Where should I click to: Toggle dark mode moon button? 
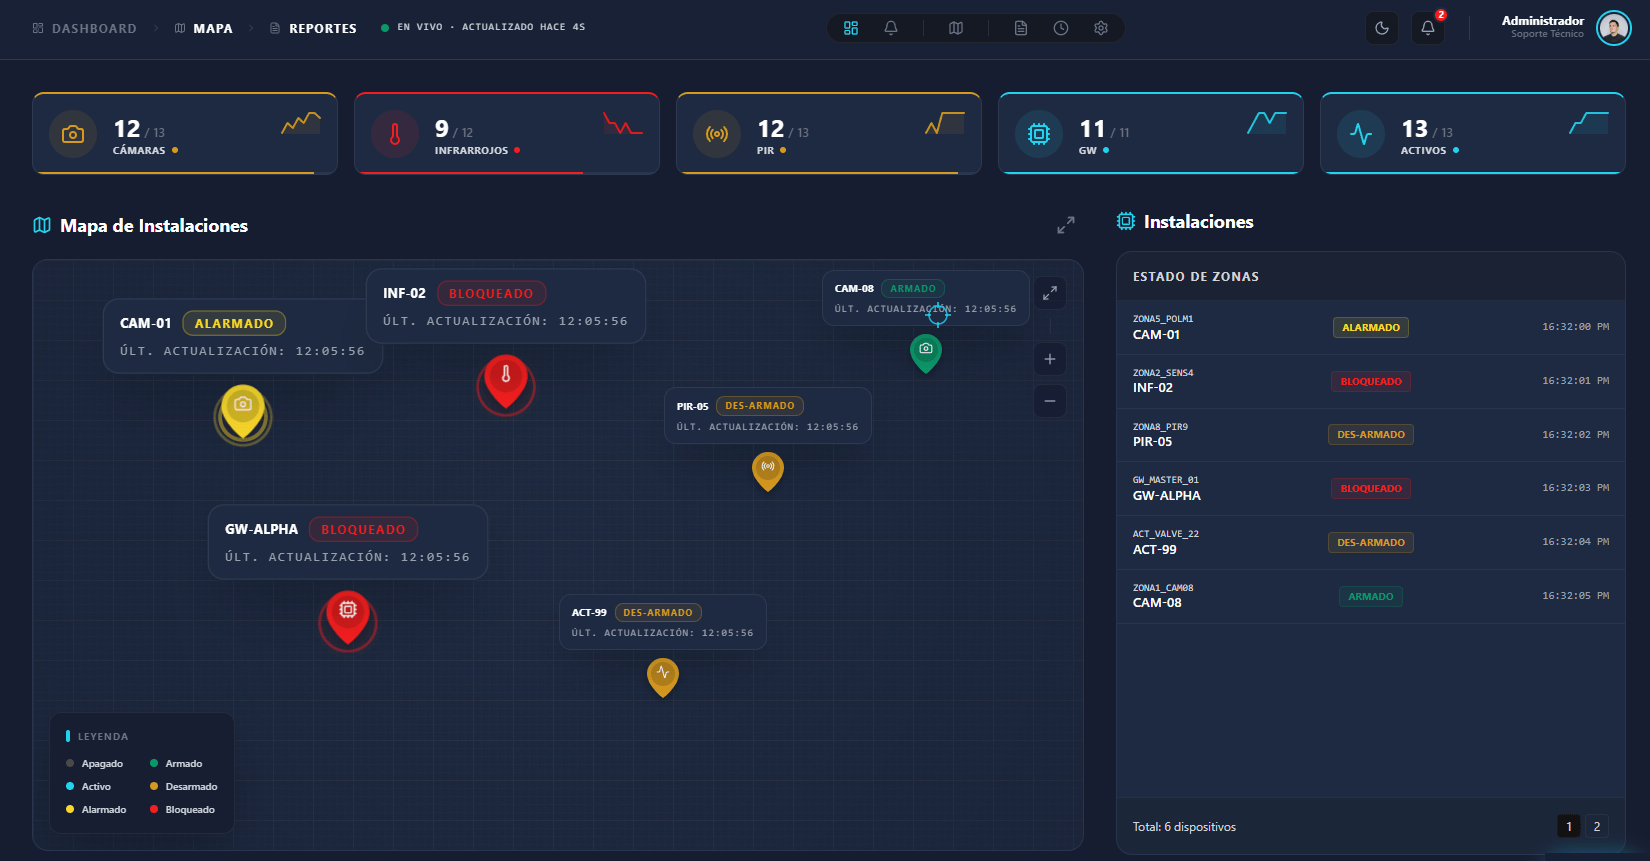pos(1382,28)
